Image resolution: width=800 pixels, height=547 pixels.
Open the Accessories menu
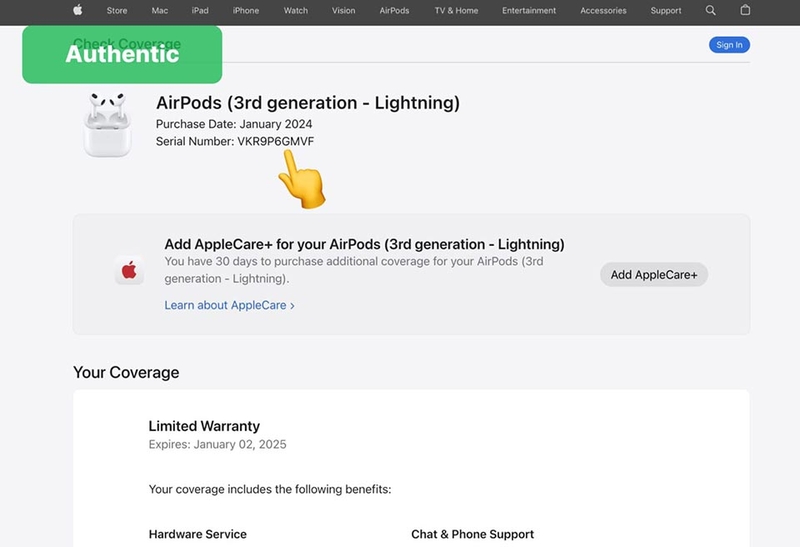603,10
